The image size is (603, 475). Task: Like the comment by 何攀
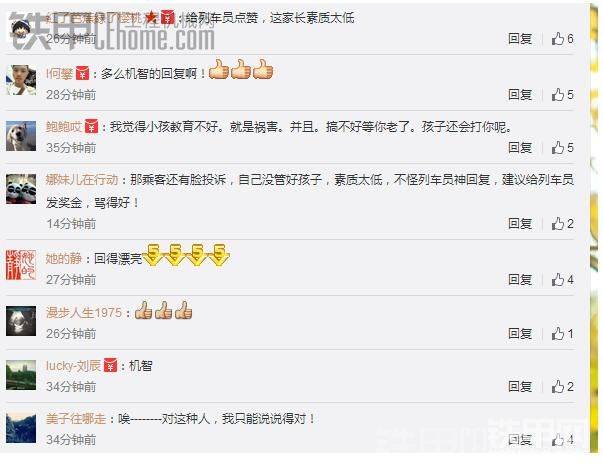point(562,95)
